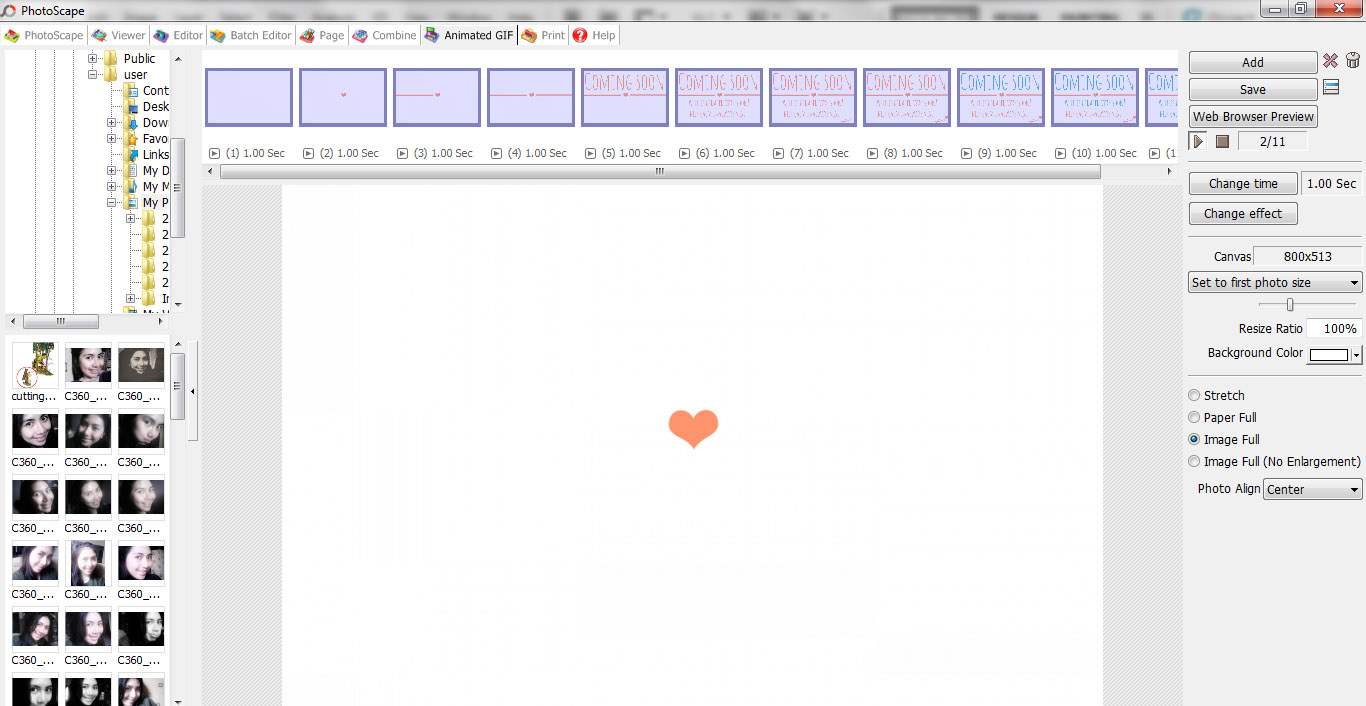
Task: Open the Combine tool
Action: point(384,35)
